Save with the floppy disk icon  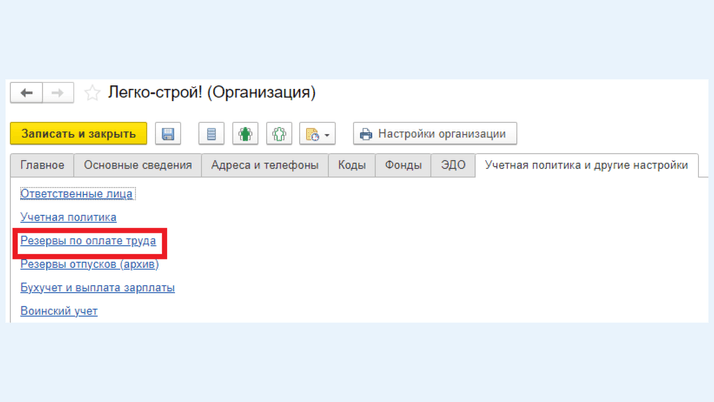point(168,134)
